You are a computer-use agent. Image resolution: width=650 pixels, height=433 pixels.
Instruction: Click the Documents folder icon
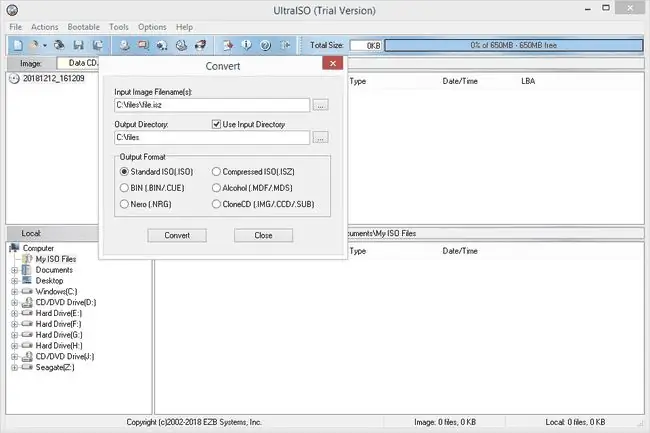[27, 270]
